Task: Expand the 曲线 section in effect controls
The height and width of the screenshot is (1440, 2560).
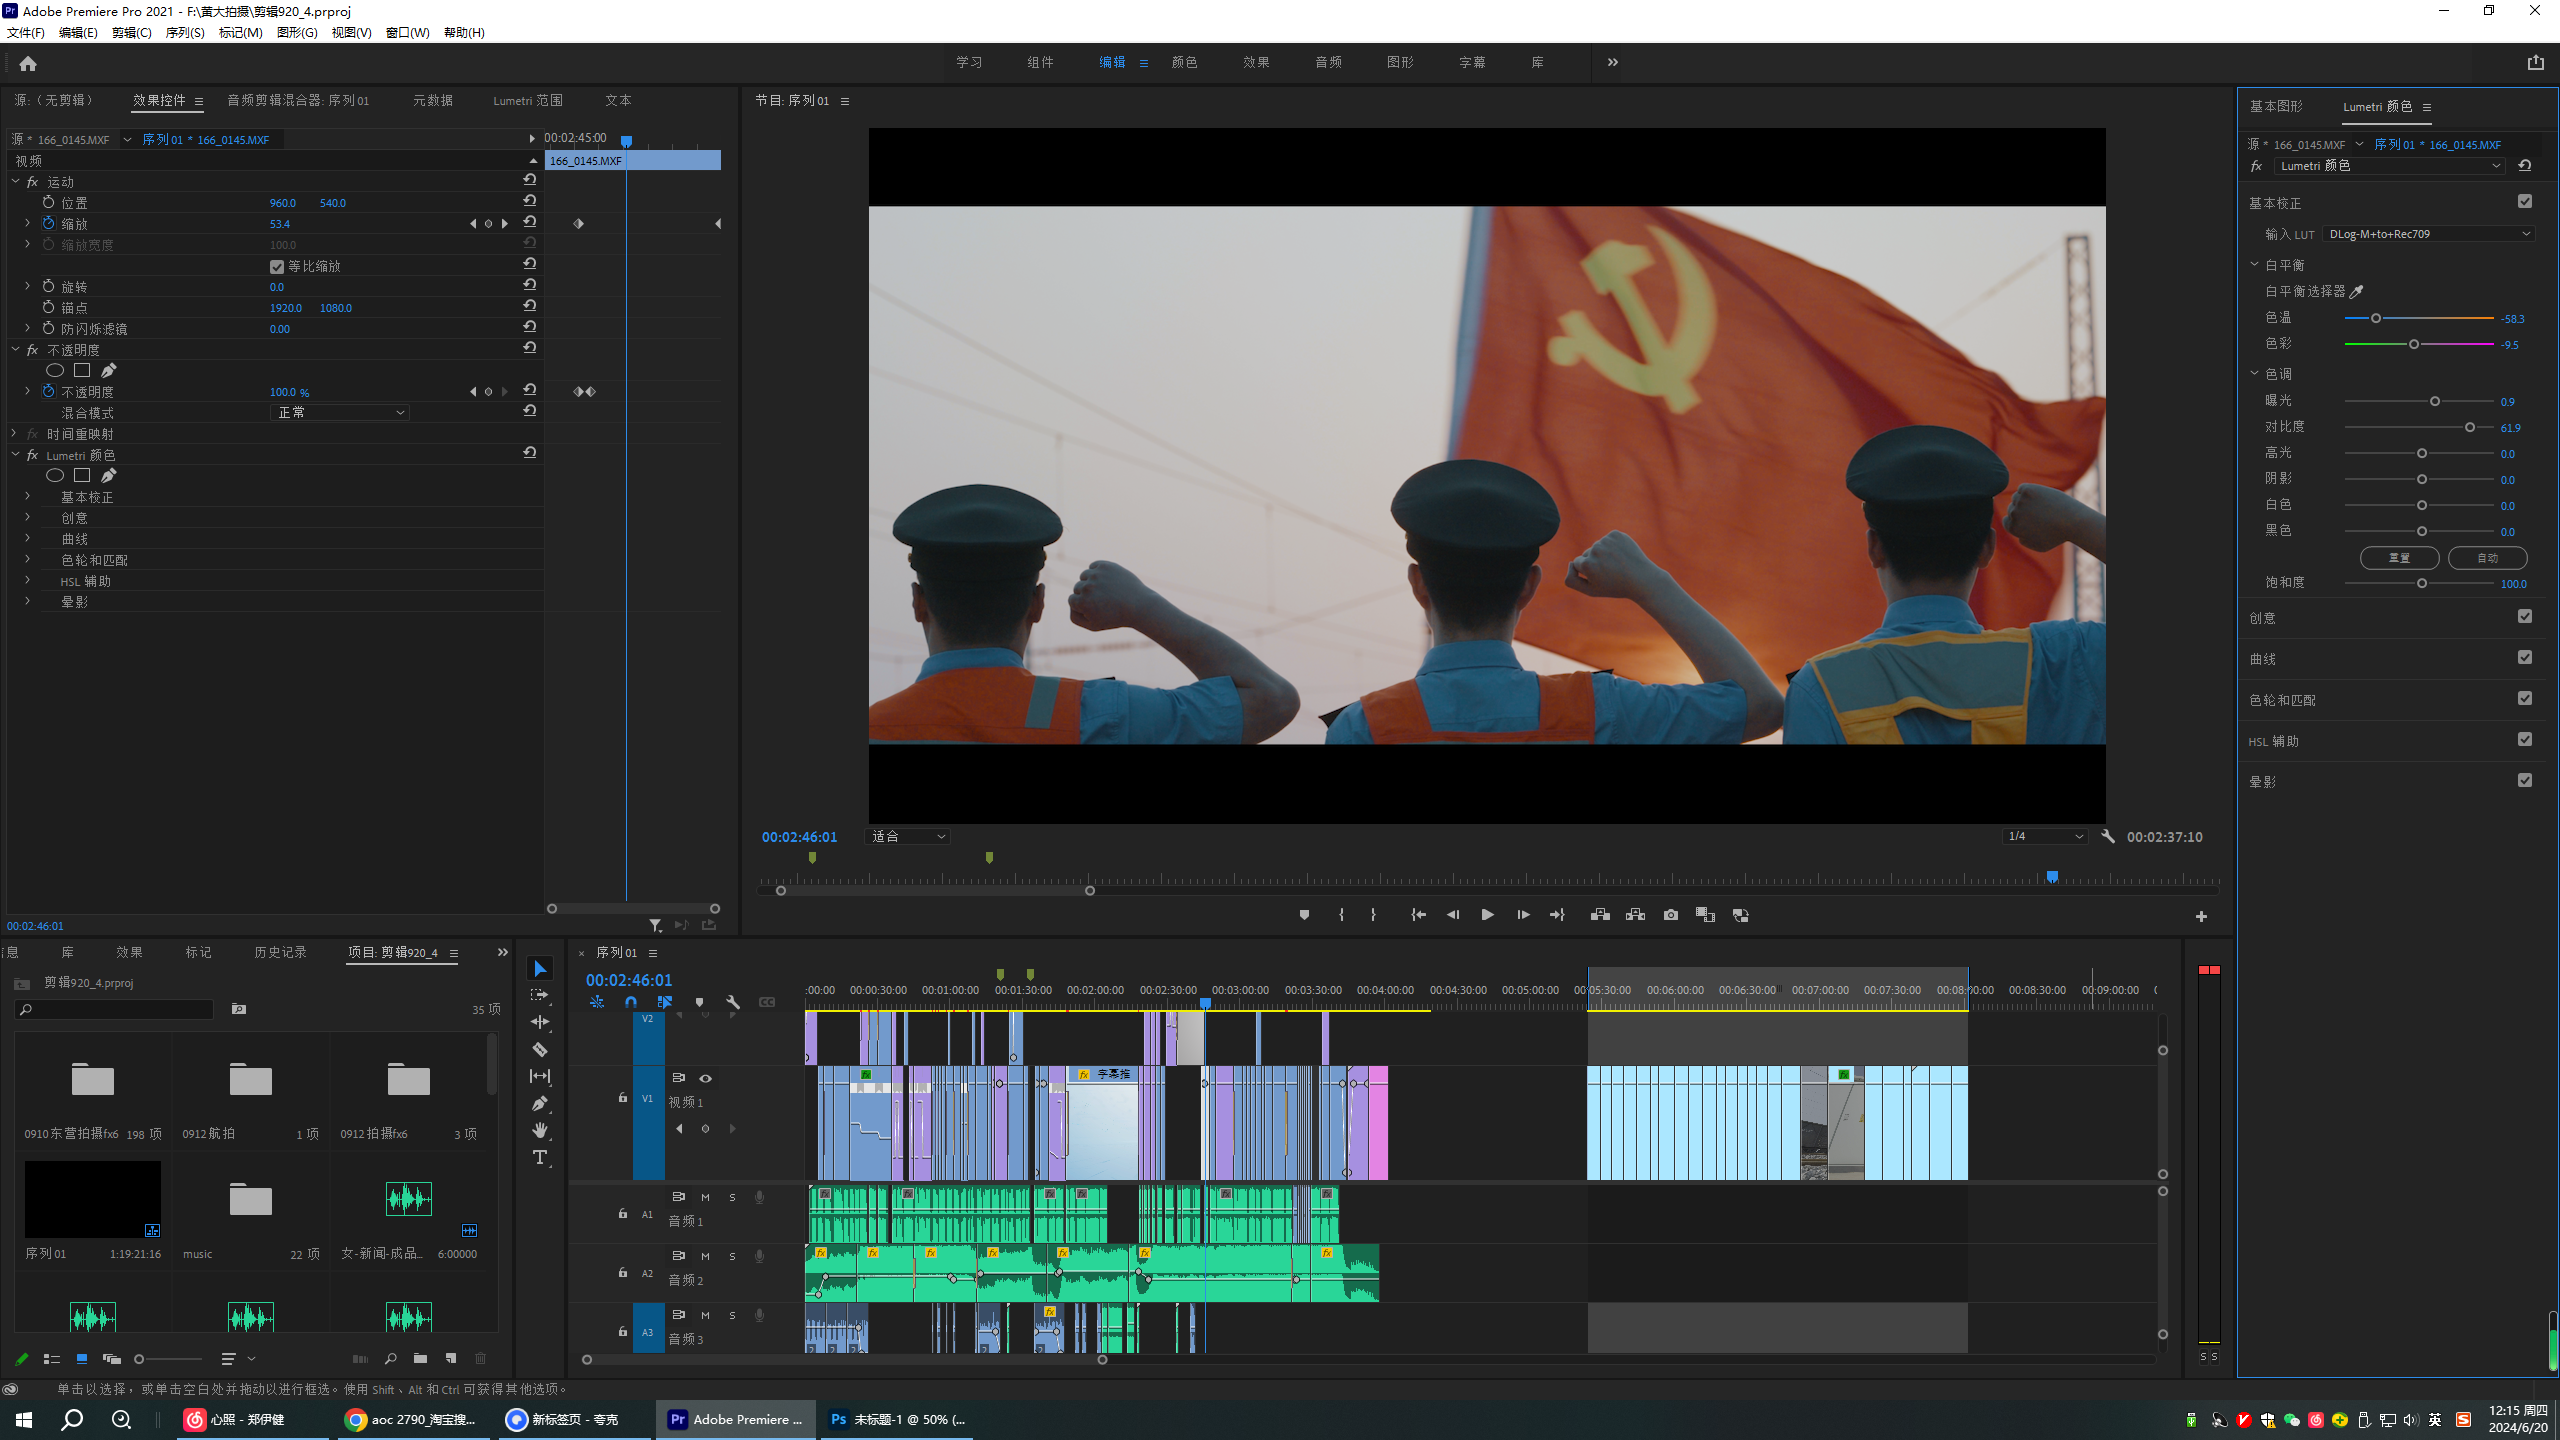Action: tap(27, 539)
